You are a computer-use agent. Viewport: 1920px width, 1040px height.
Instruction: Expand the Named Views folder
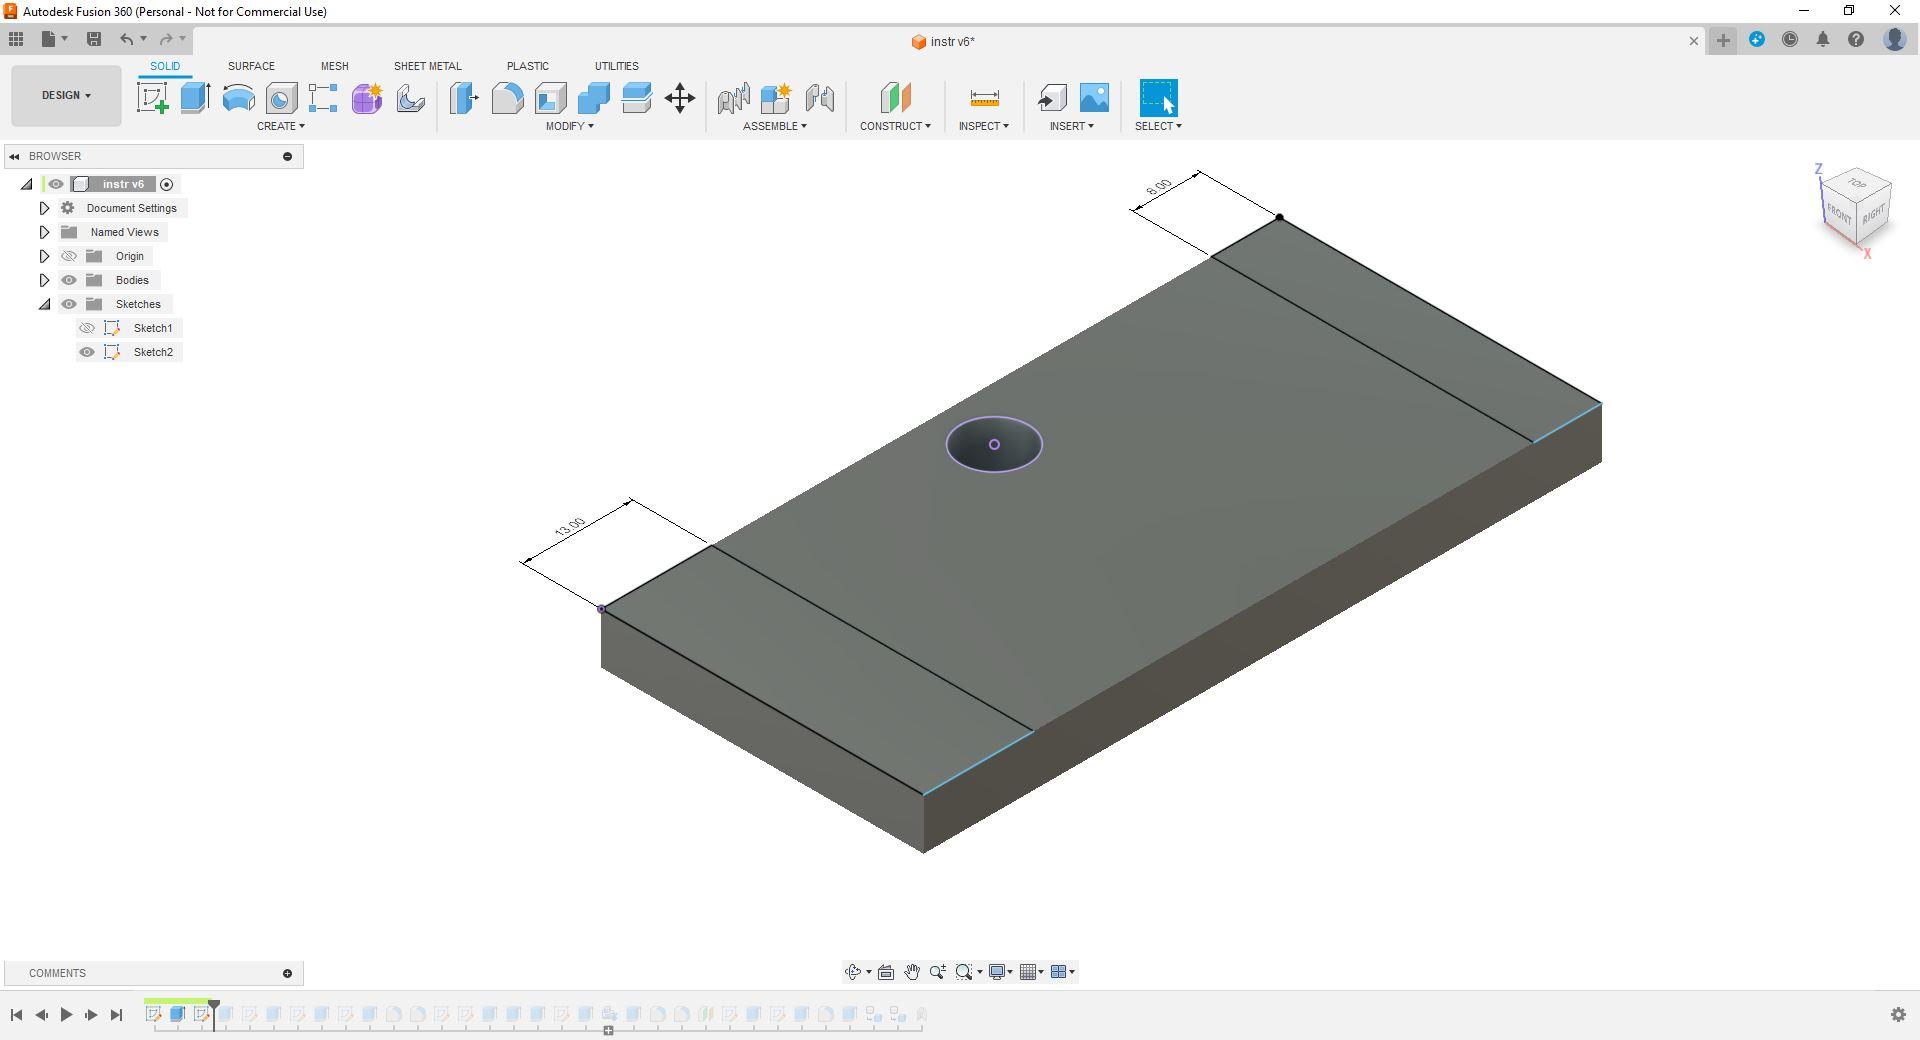tap(44, 232)
